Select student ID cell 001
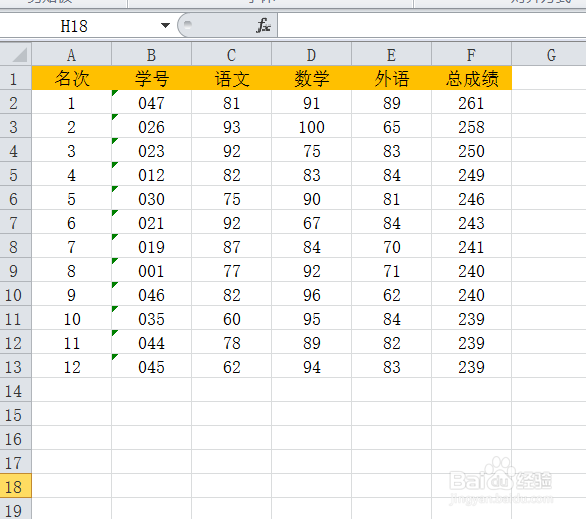 coord(151,270)
